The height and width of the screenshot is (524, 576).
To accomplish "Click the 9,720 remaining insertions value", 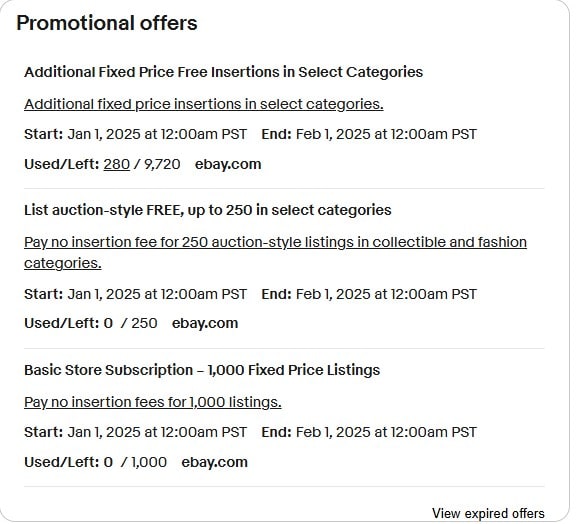I will coord(162,164).
